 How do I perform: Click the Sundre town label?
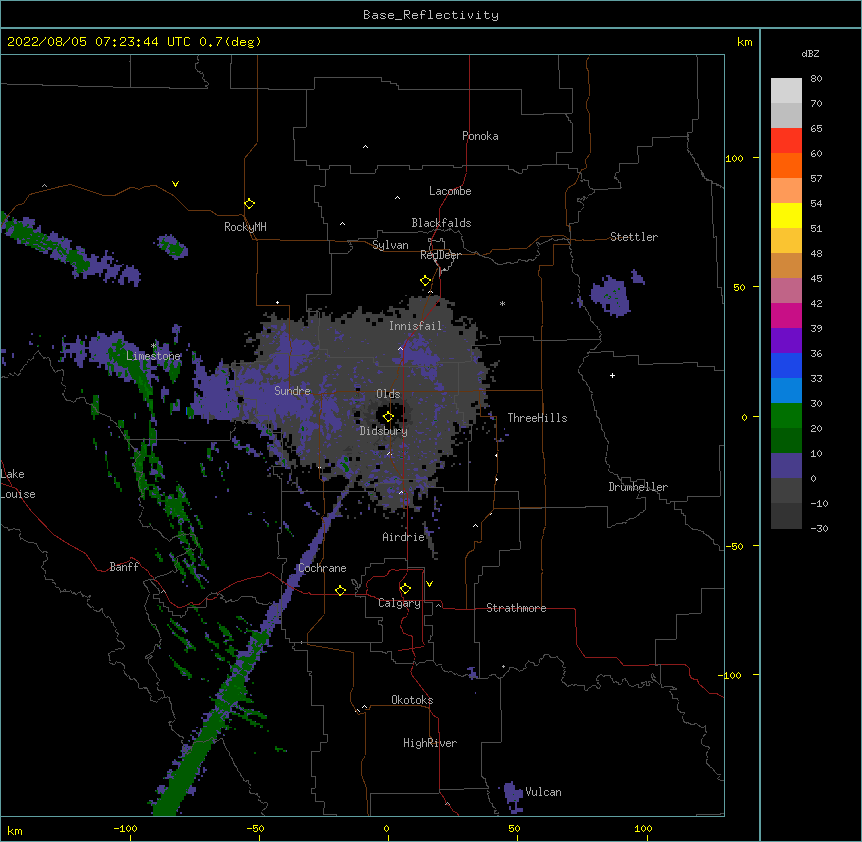pyautogui.click(x=292, y=391)
